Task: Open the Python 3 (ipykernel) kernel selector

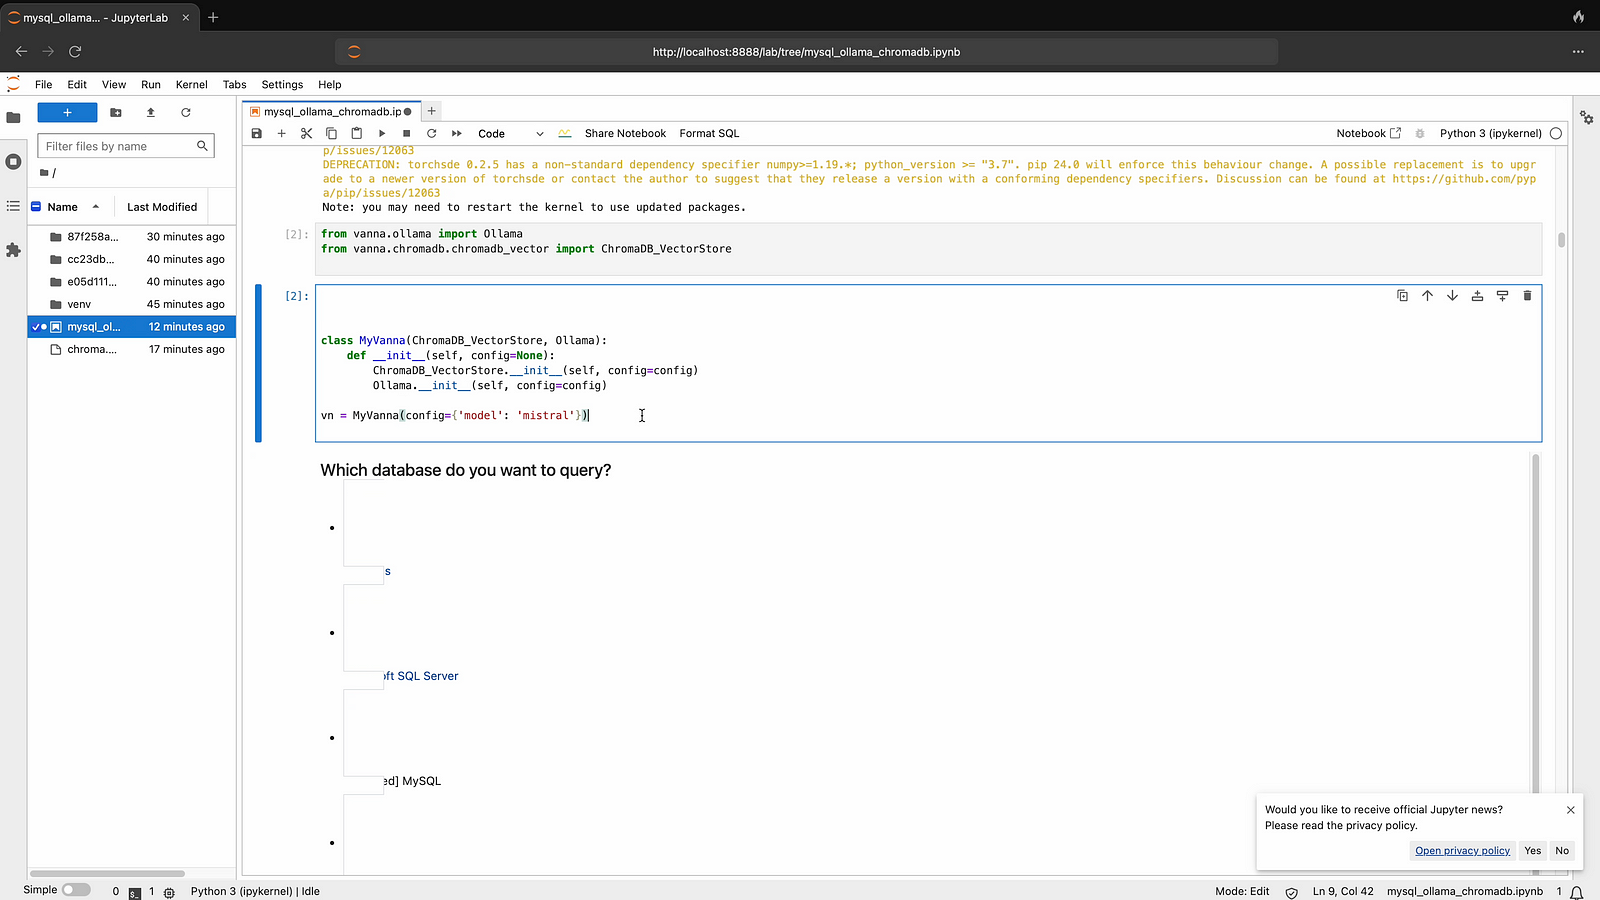Action: [x=1490, y=133]
